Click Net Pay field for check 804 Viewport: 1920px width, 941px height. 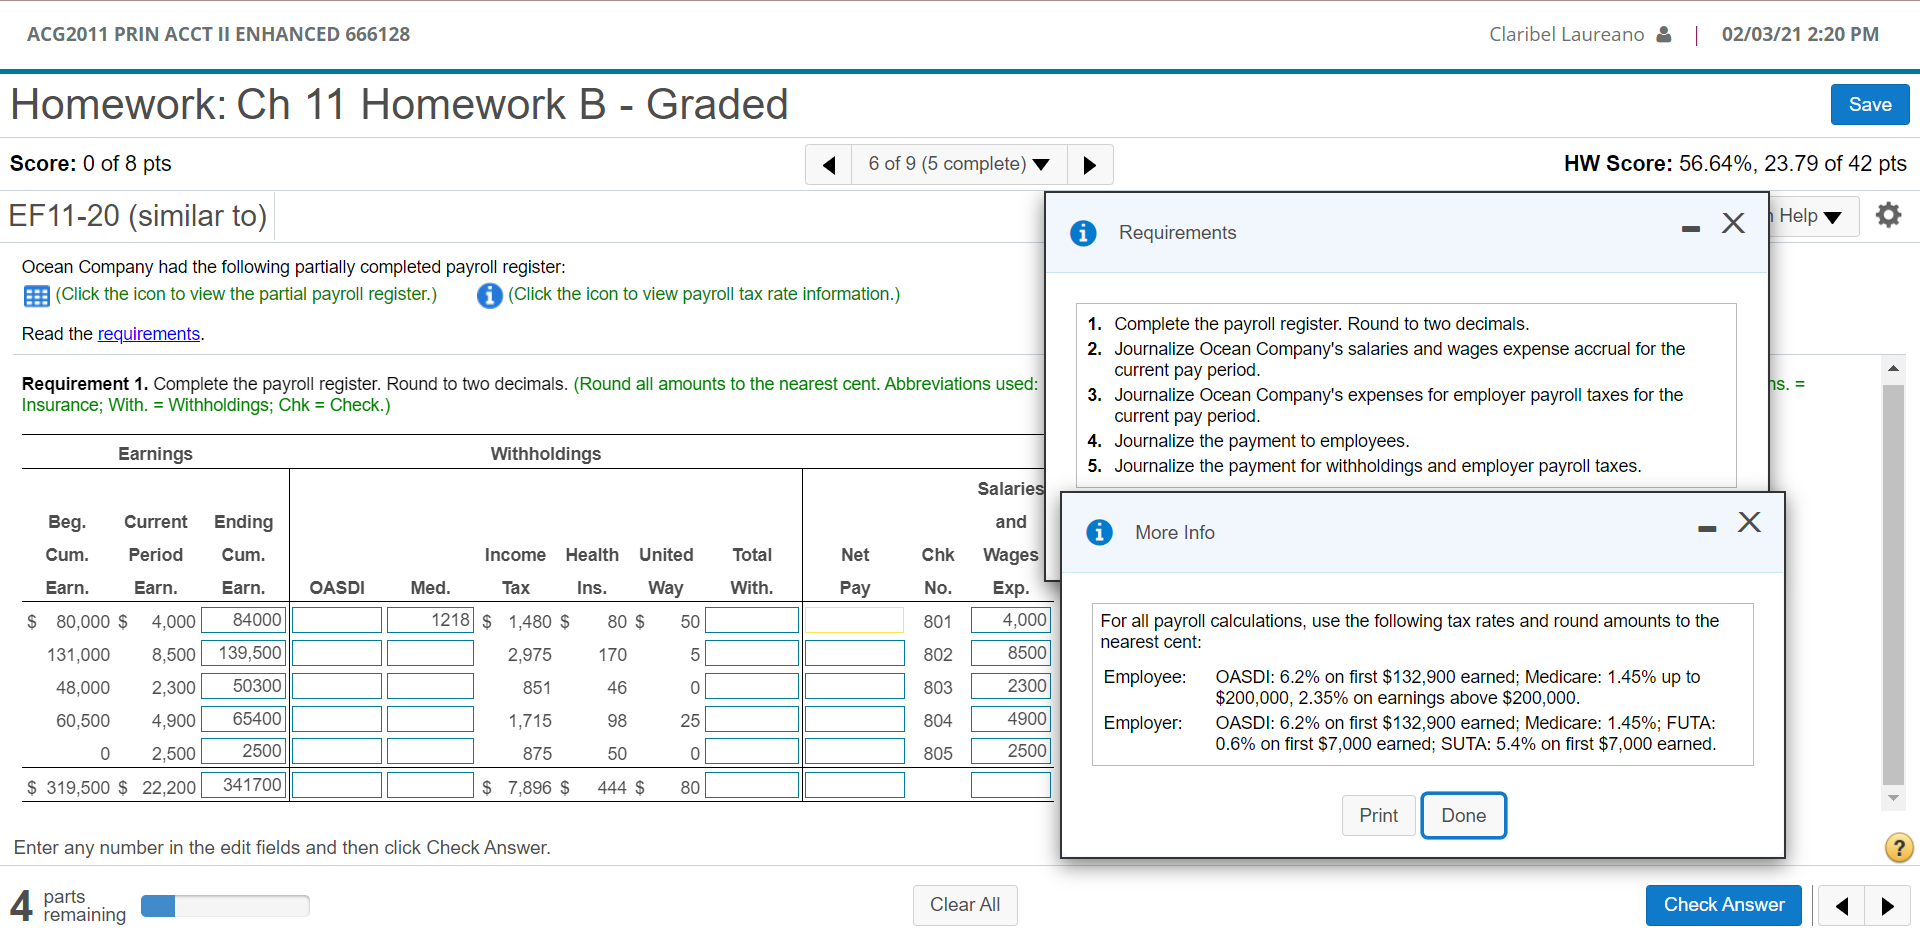coord(854,720)
